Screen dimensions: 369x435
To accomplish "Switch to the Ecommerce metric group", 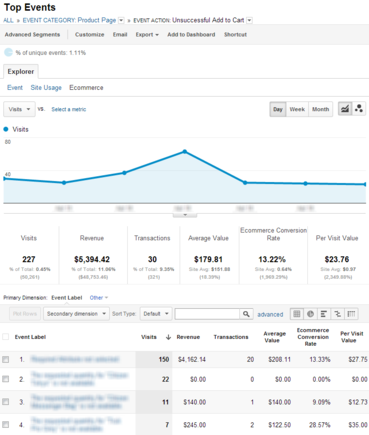I will 86,88.
